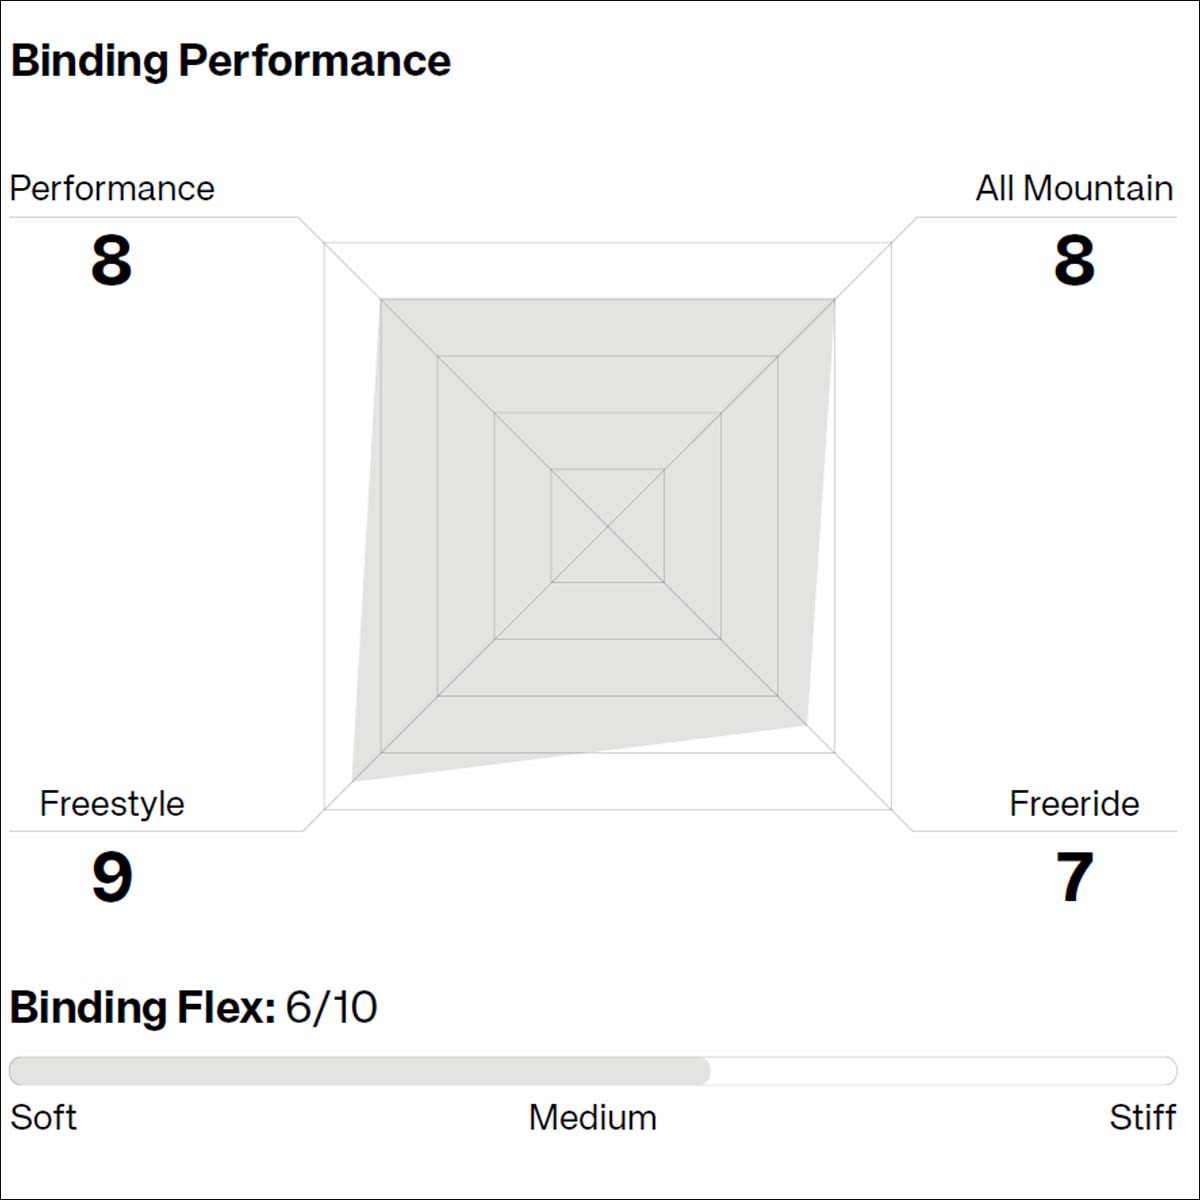Select the Stiff flex label

point(1143,1117)
